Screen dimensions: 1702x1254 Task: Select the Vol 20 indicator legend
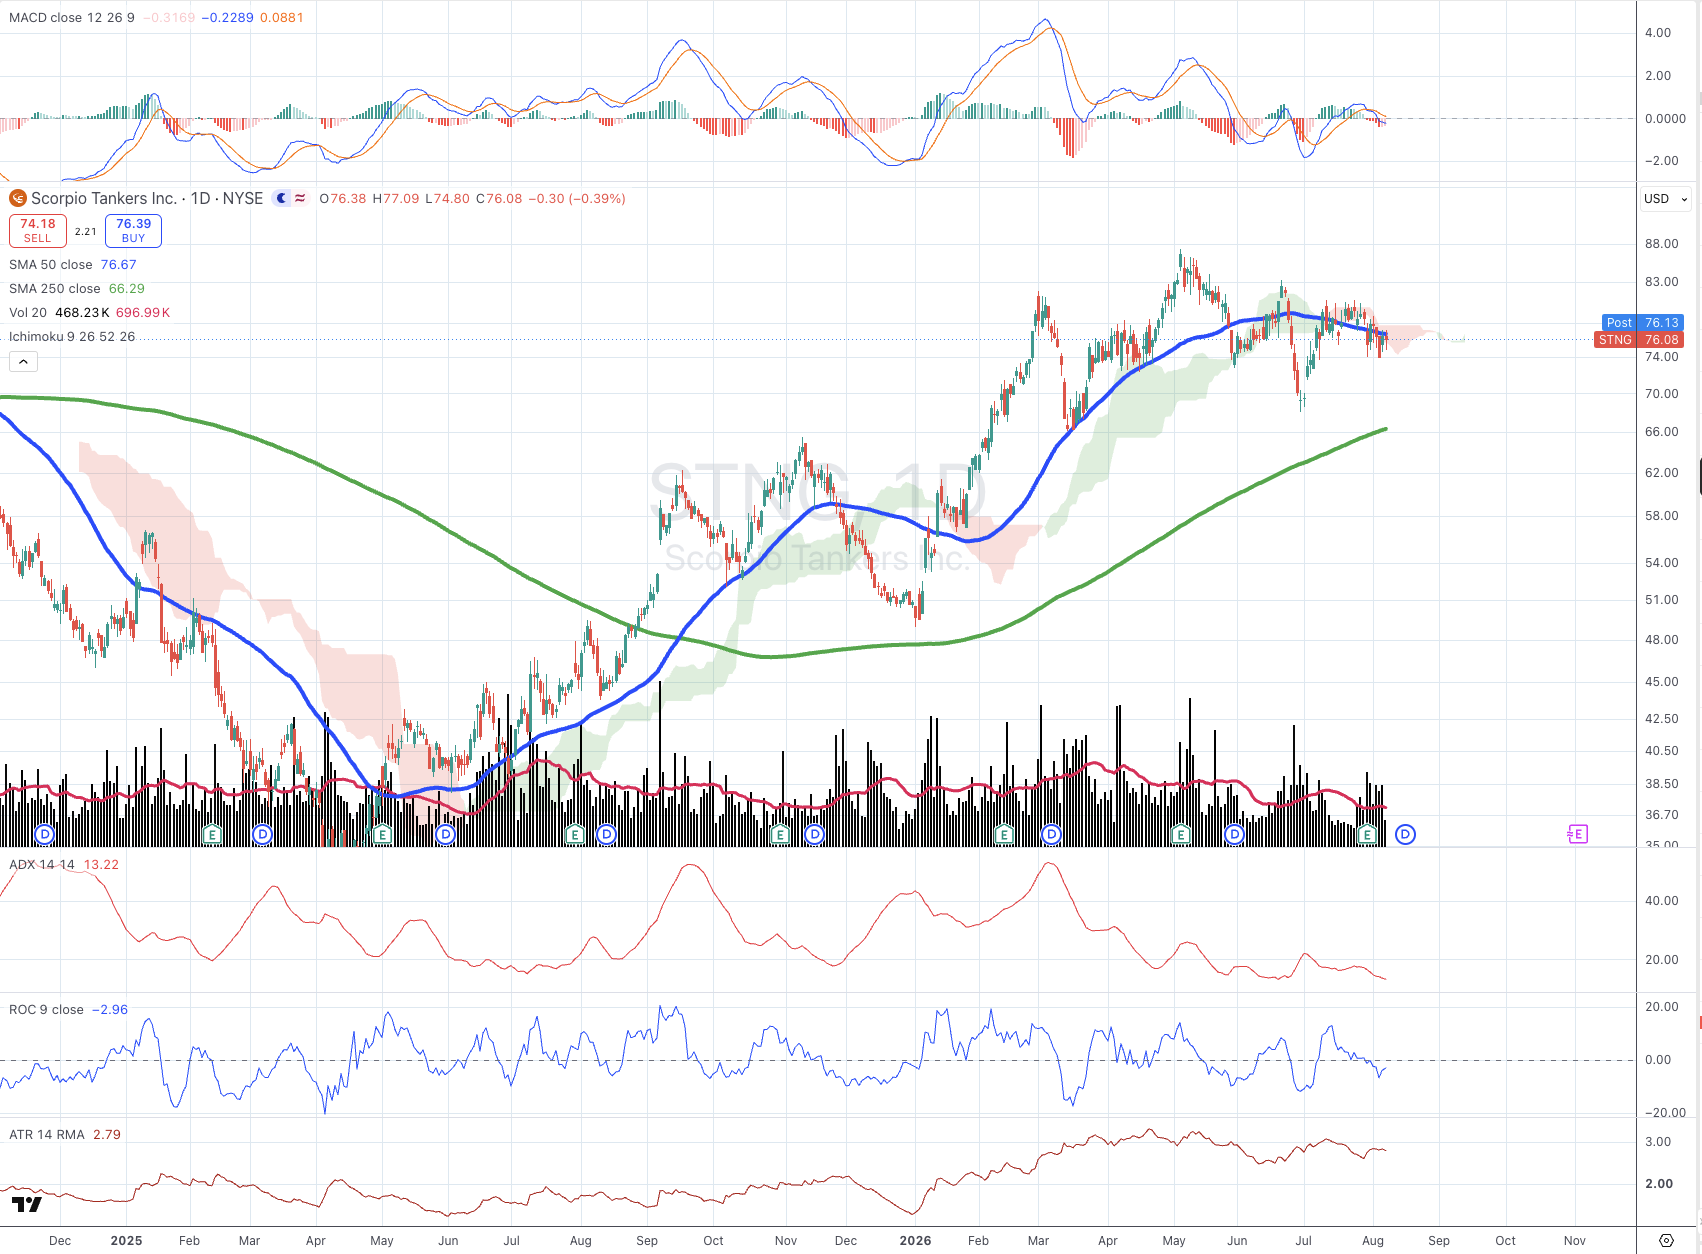click(x=28, y=312)
